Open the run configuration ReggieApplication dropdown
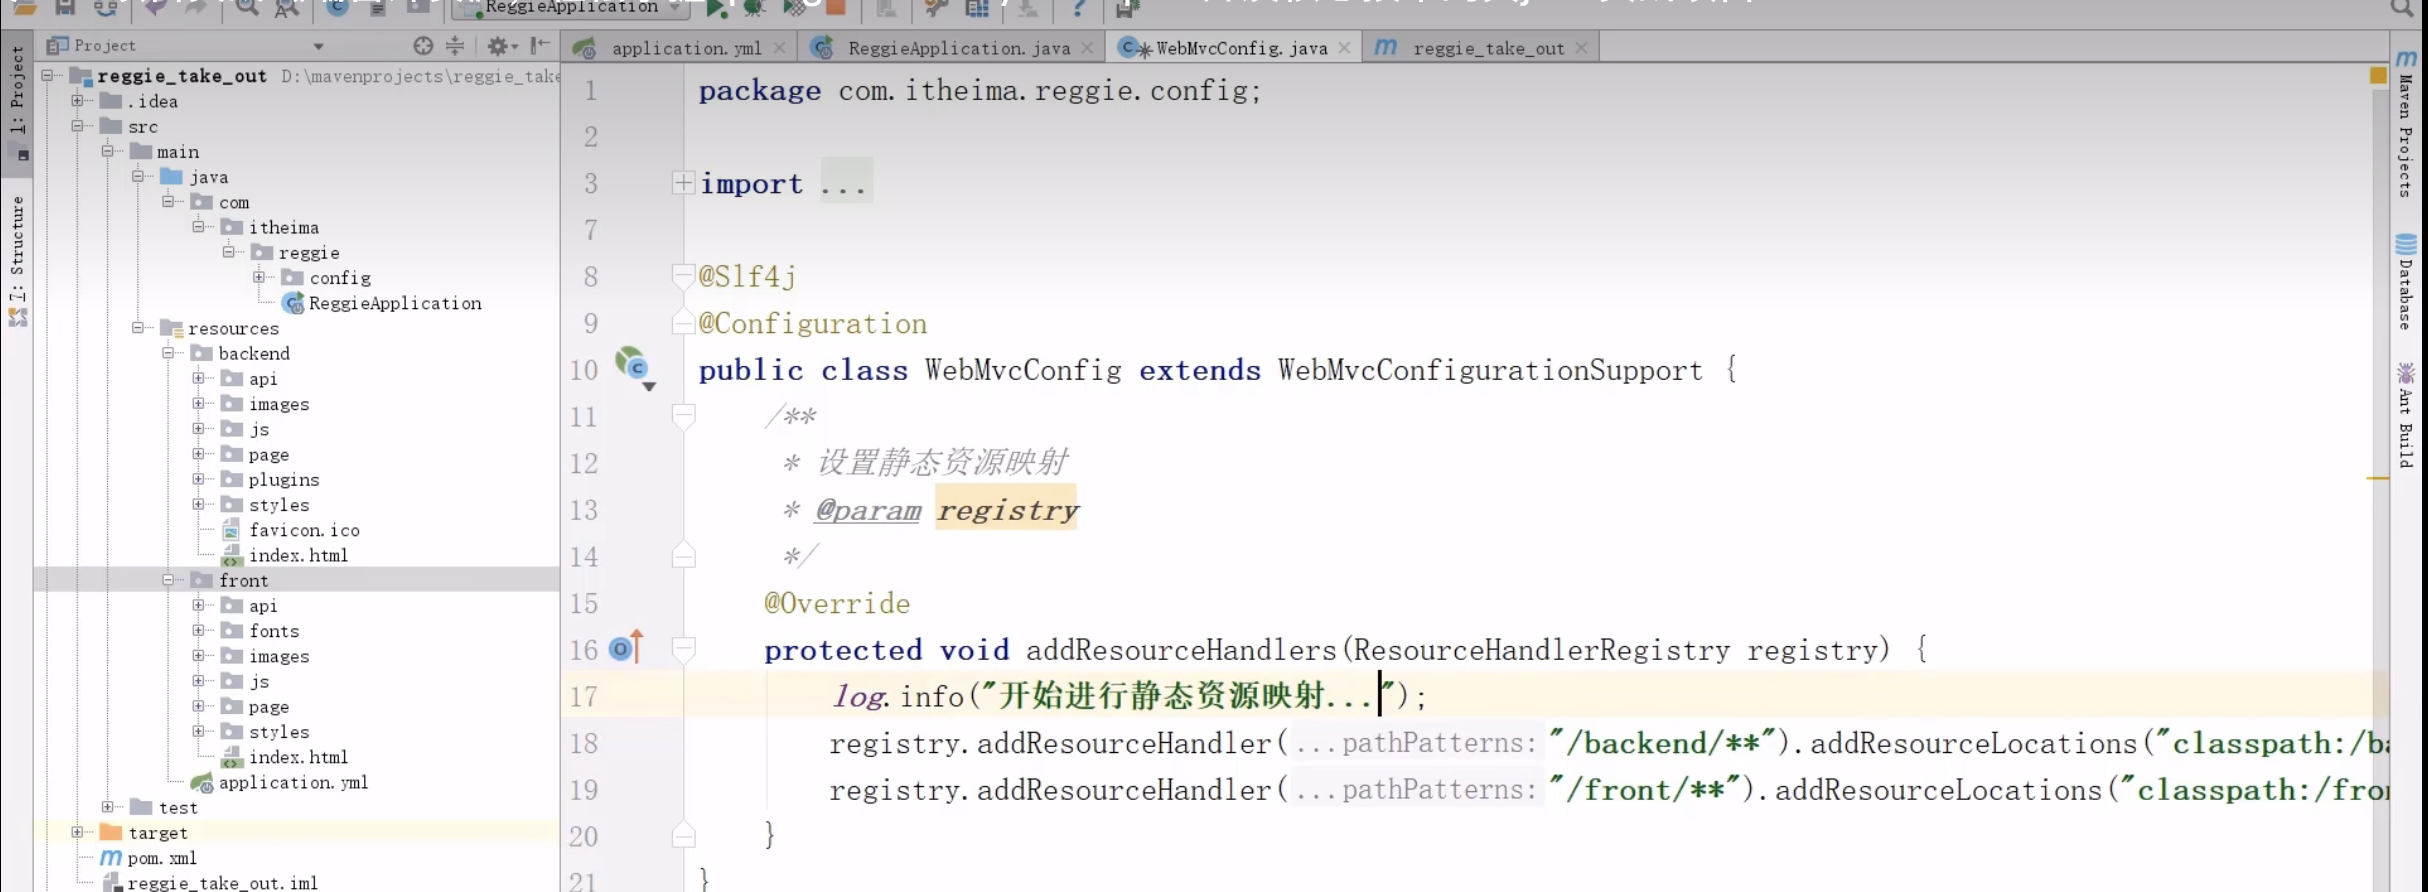The image size is (2428, 892). [x=572, y=8]
